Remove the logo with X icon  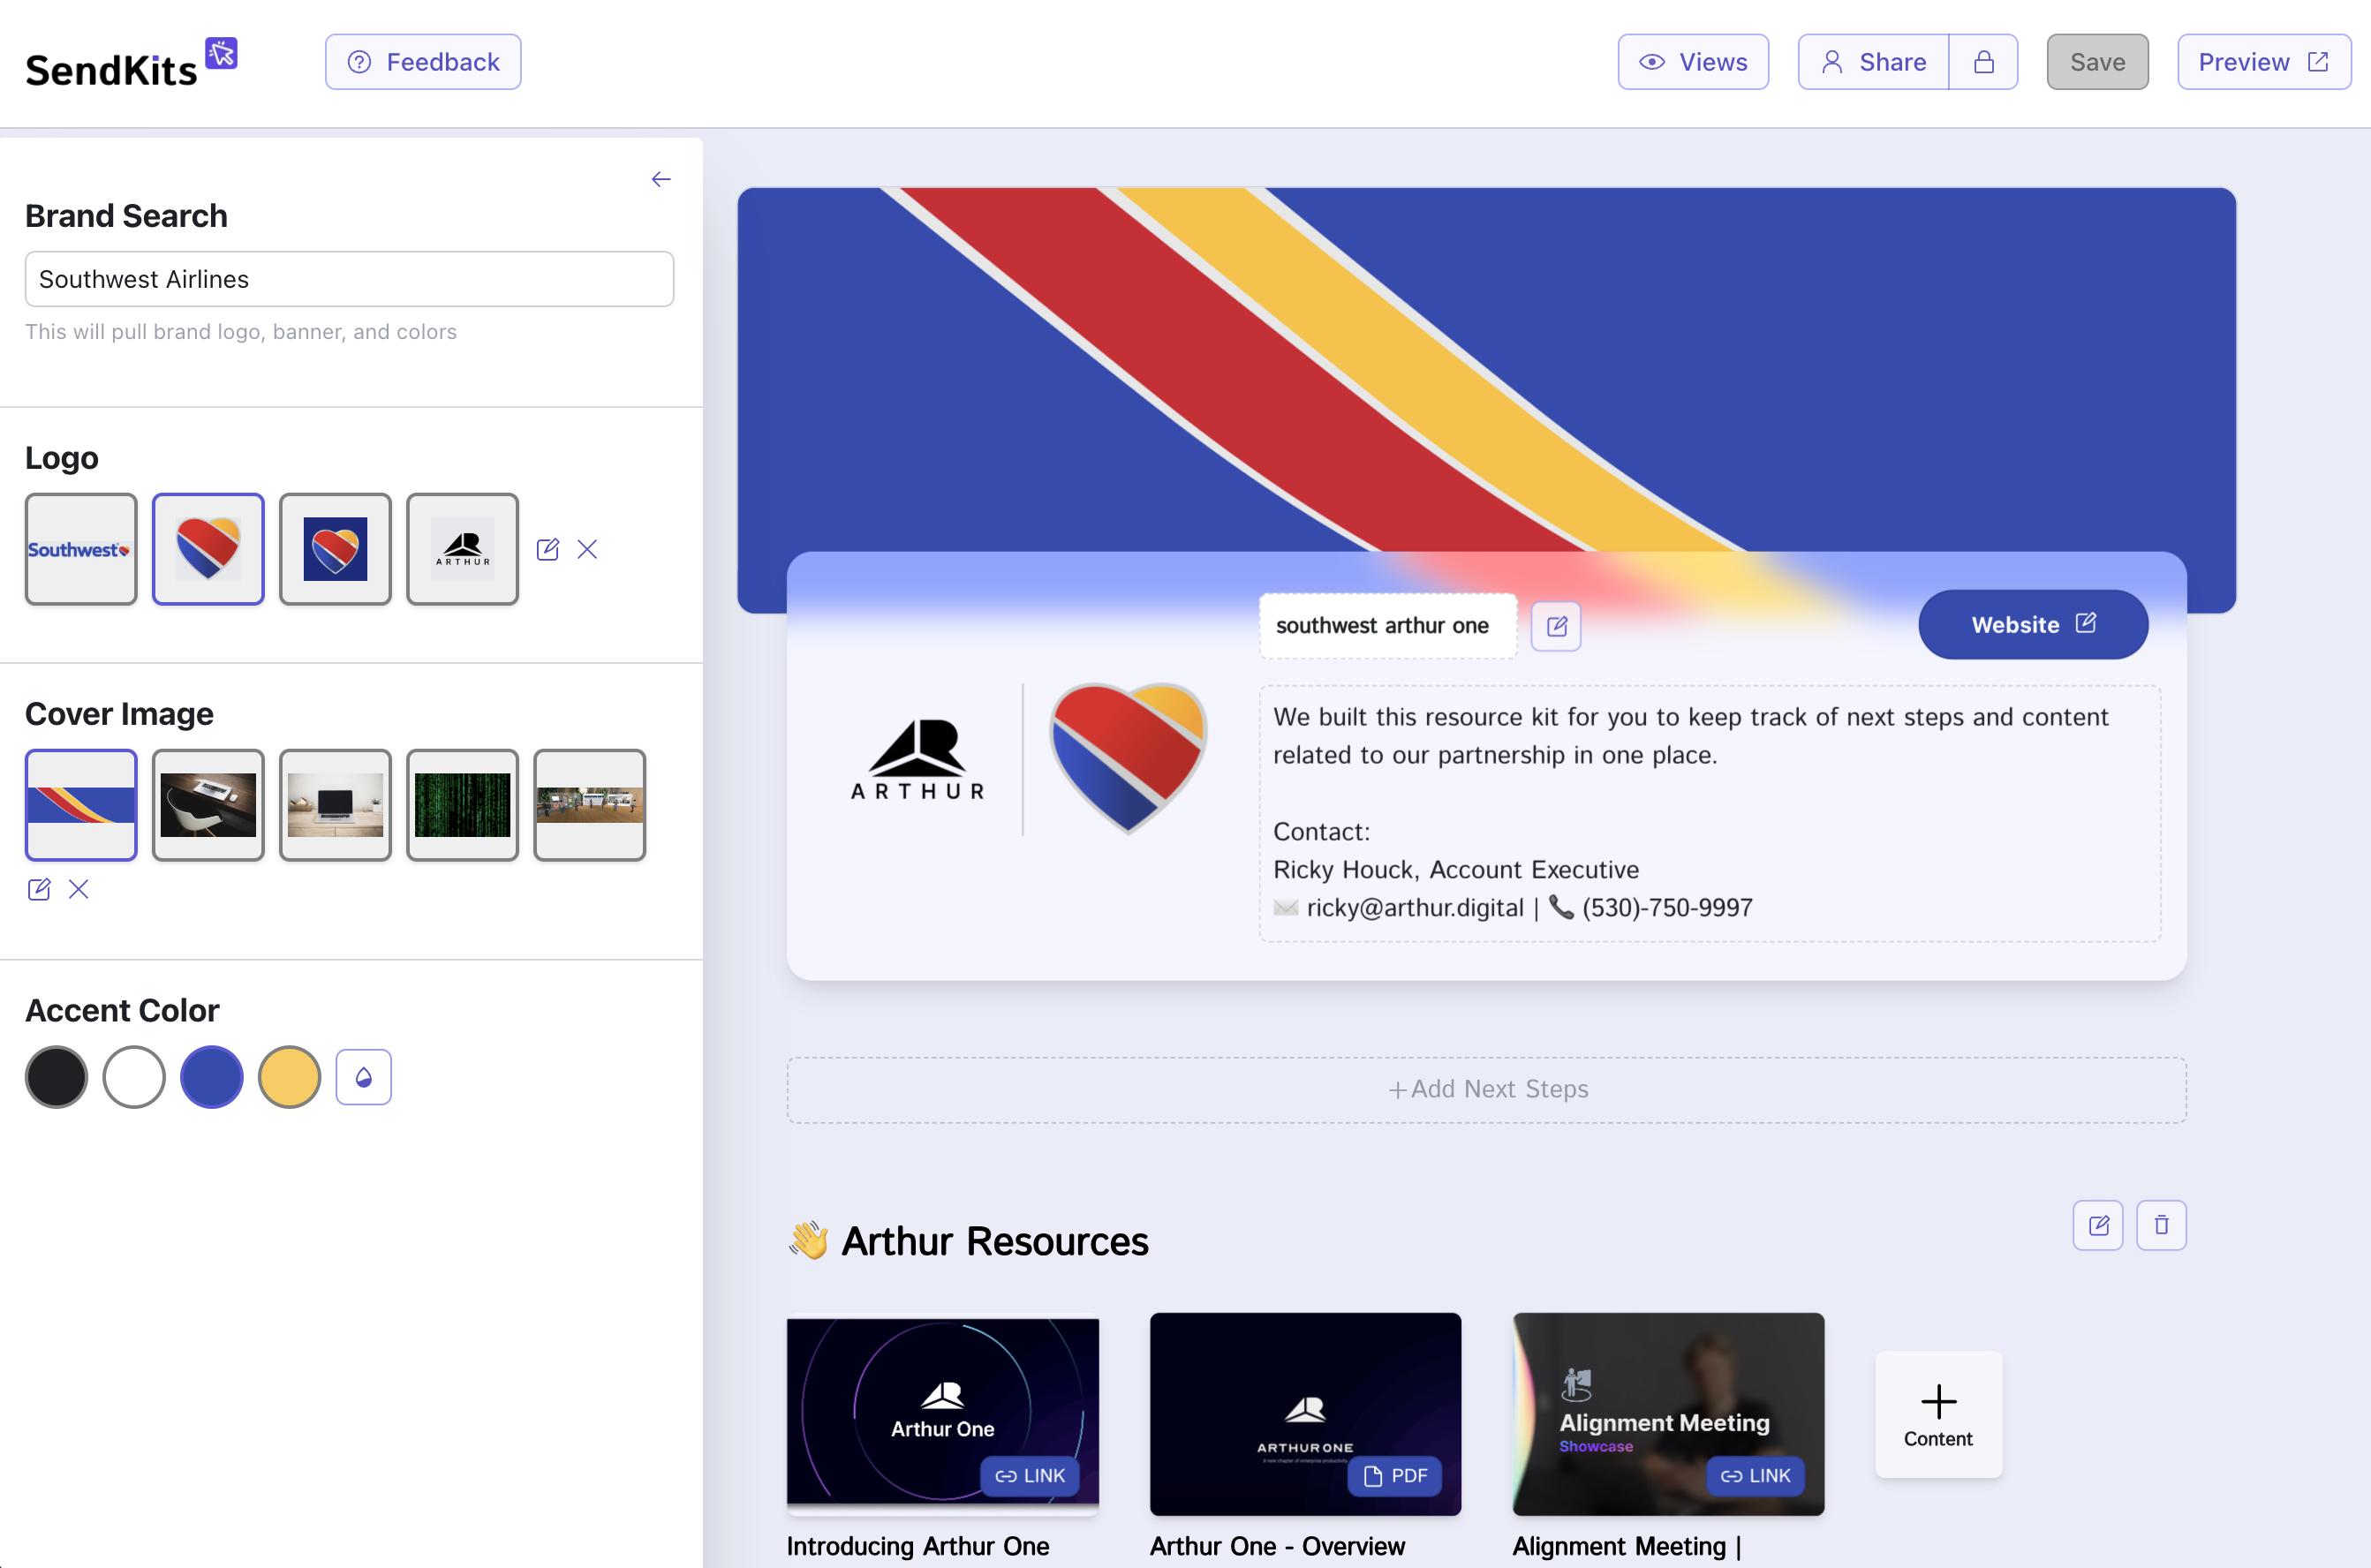pos(587,549)
